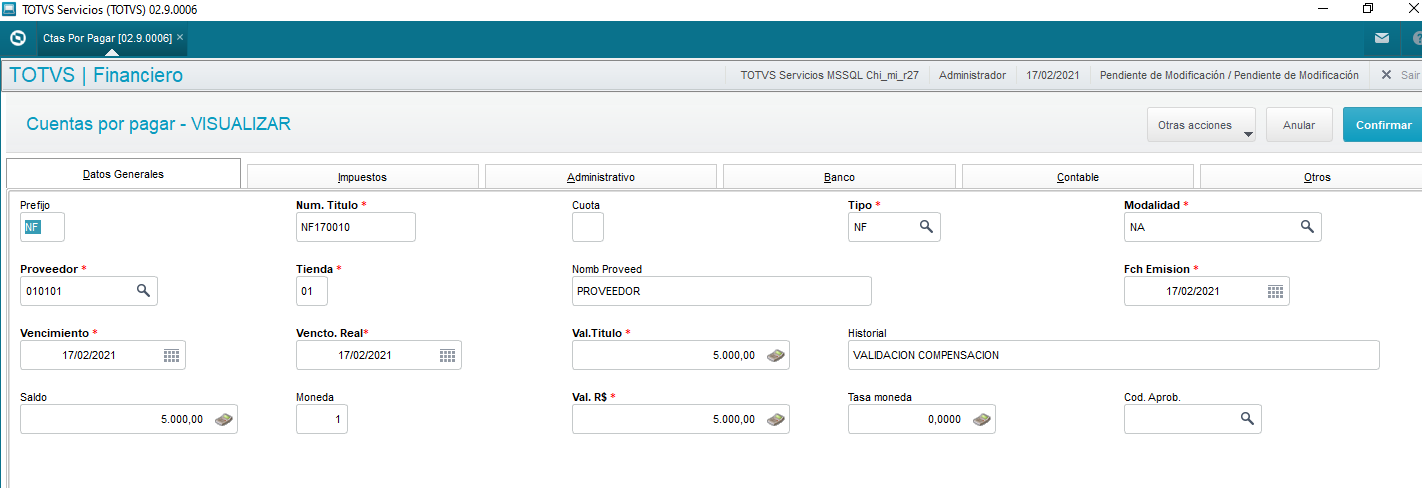Open the Modalidad search magnifier

click(x=1306, y=227)
